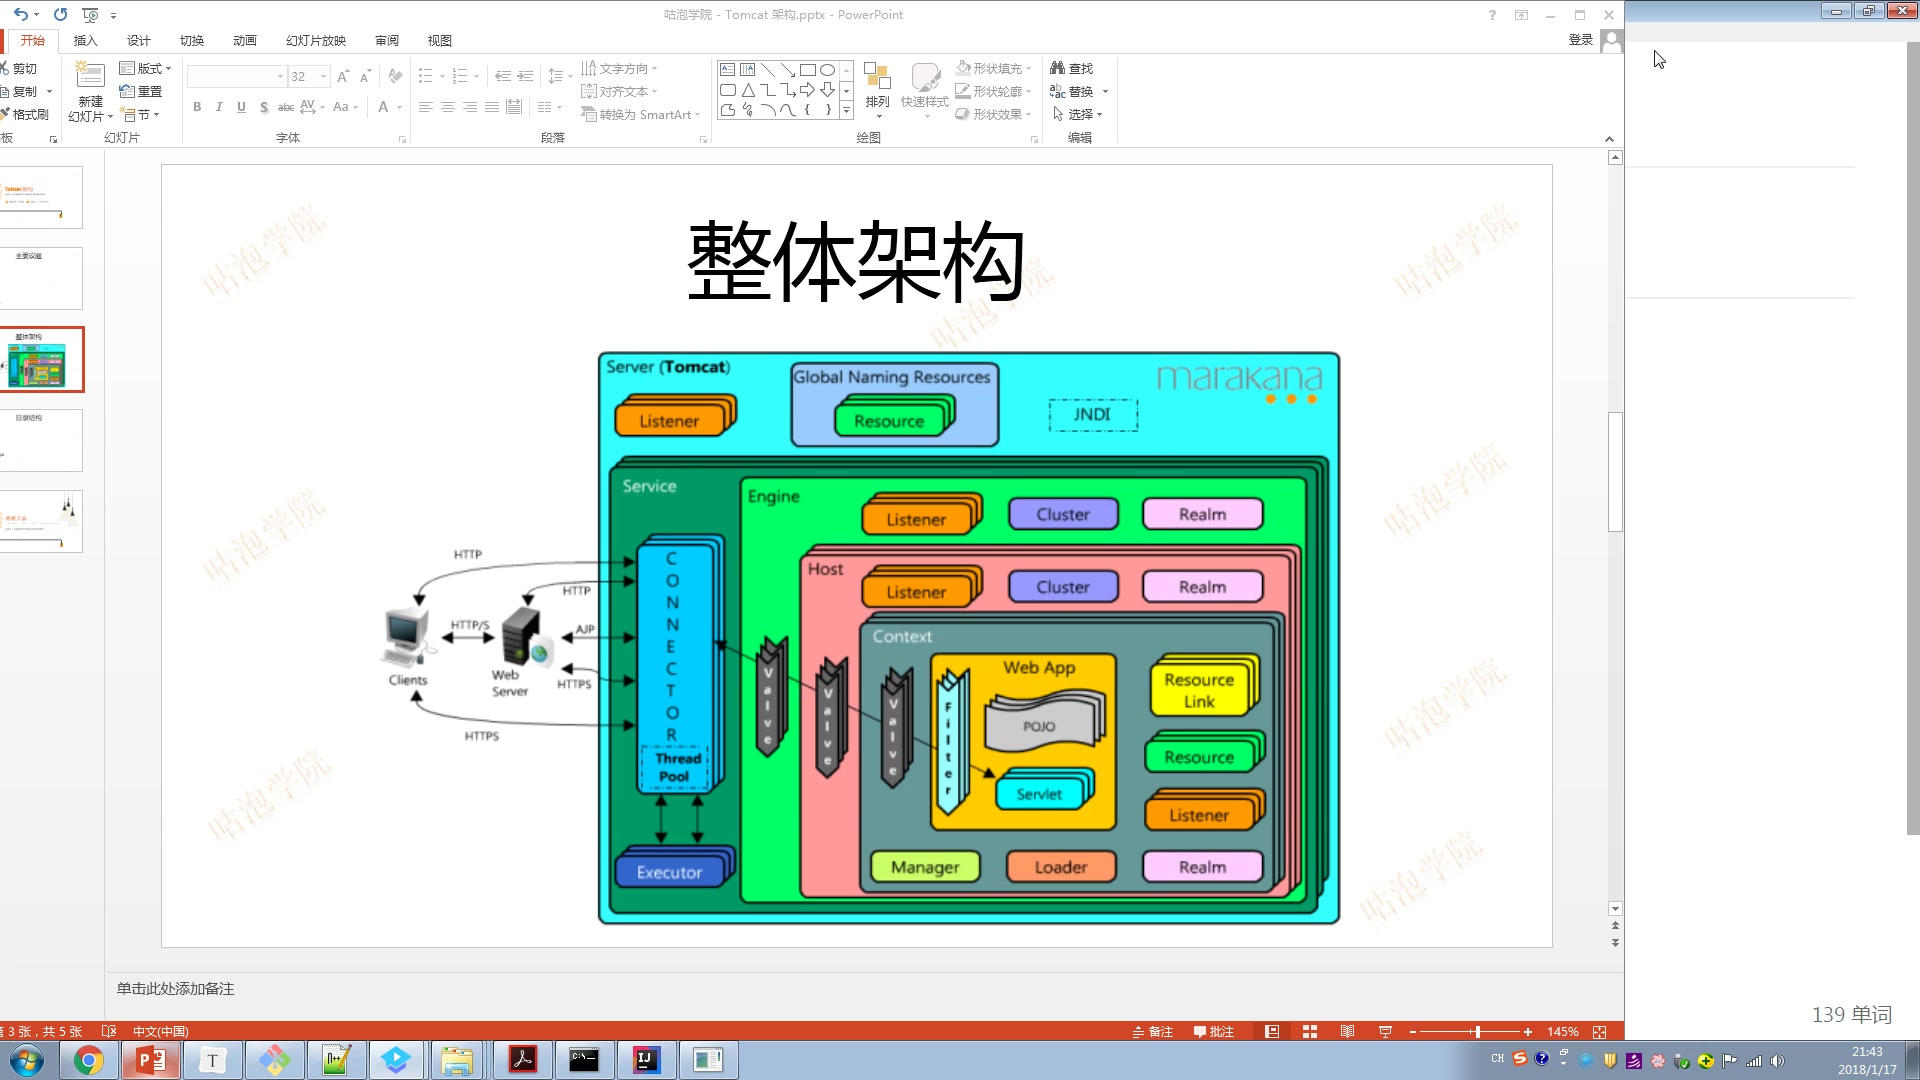The height and width of the screenshot is (1080, 1920).
Task: Collapse the ribbon with the up chevron
Action: tap(1609, 139)
